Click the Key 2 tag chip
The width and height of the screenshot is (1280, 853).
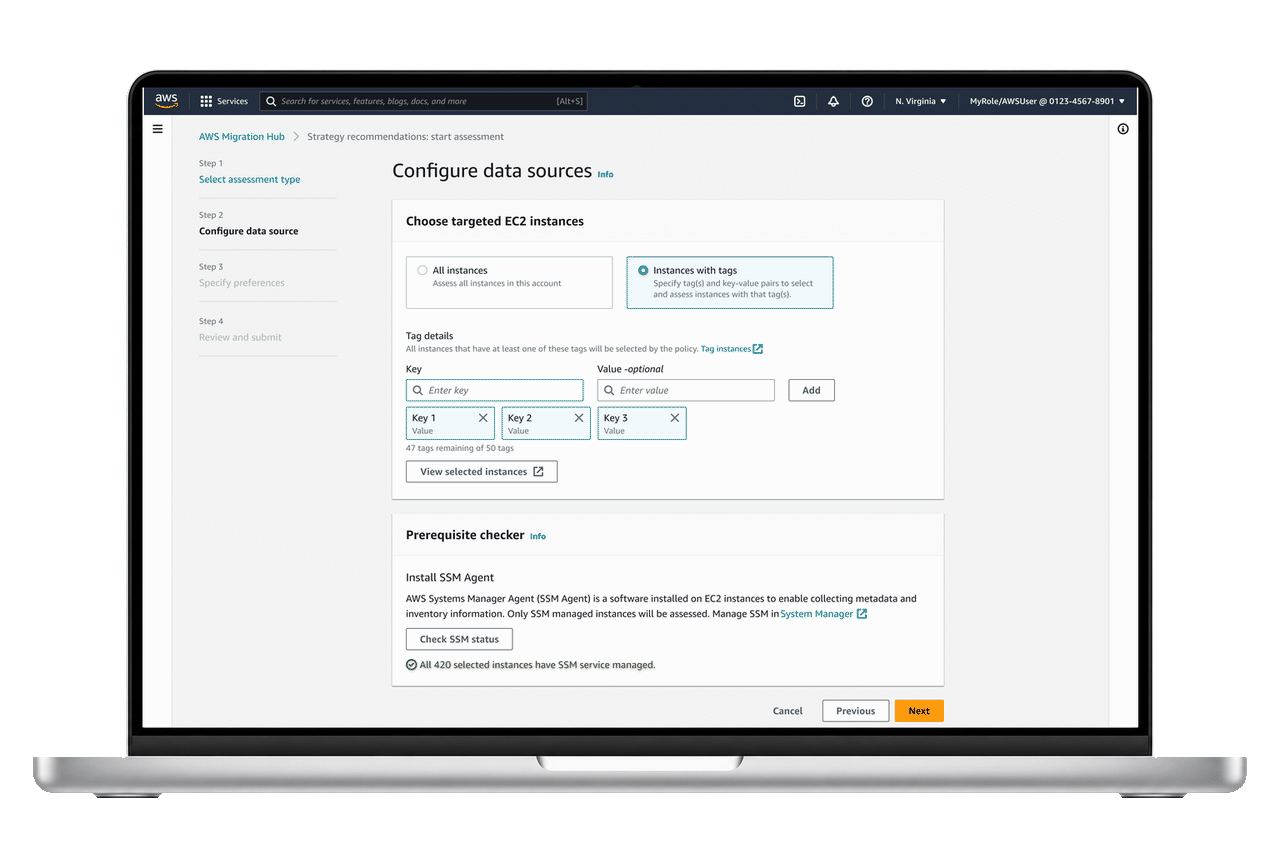[x=546, y=423]
